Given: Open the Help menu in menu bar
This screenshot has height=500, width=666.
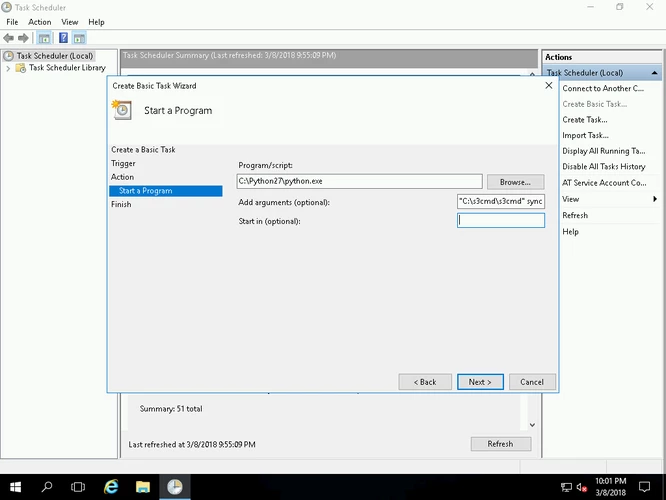Looking at the screenshot, I should [96, 22].
